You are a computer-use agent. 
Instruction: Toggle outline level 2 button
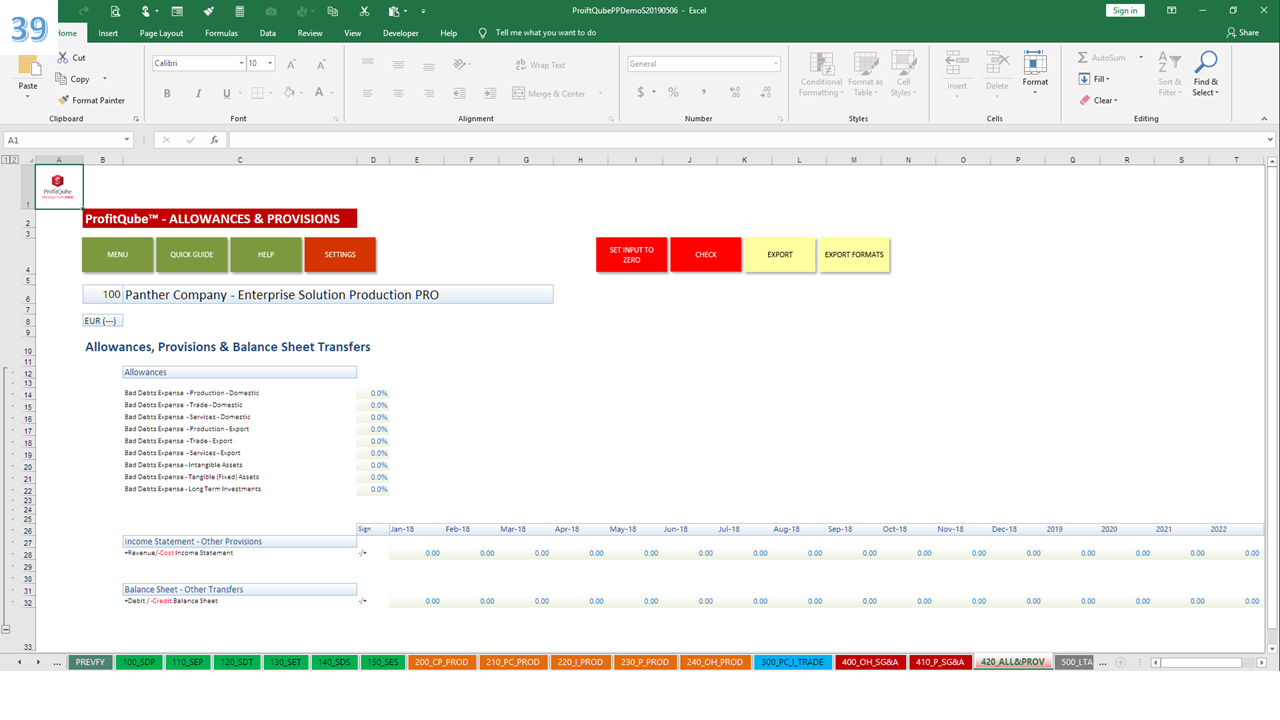14,160
